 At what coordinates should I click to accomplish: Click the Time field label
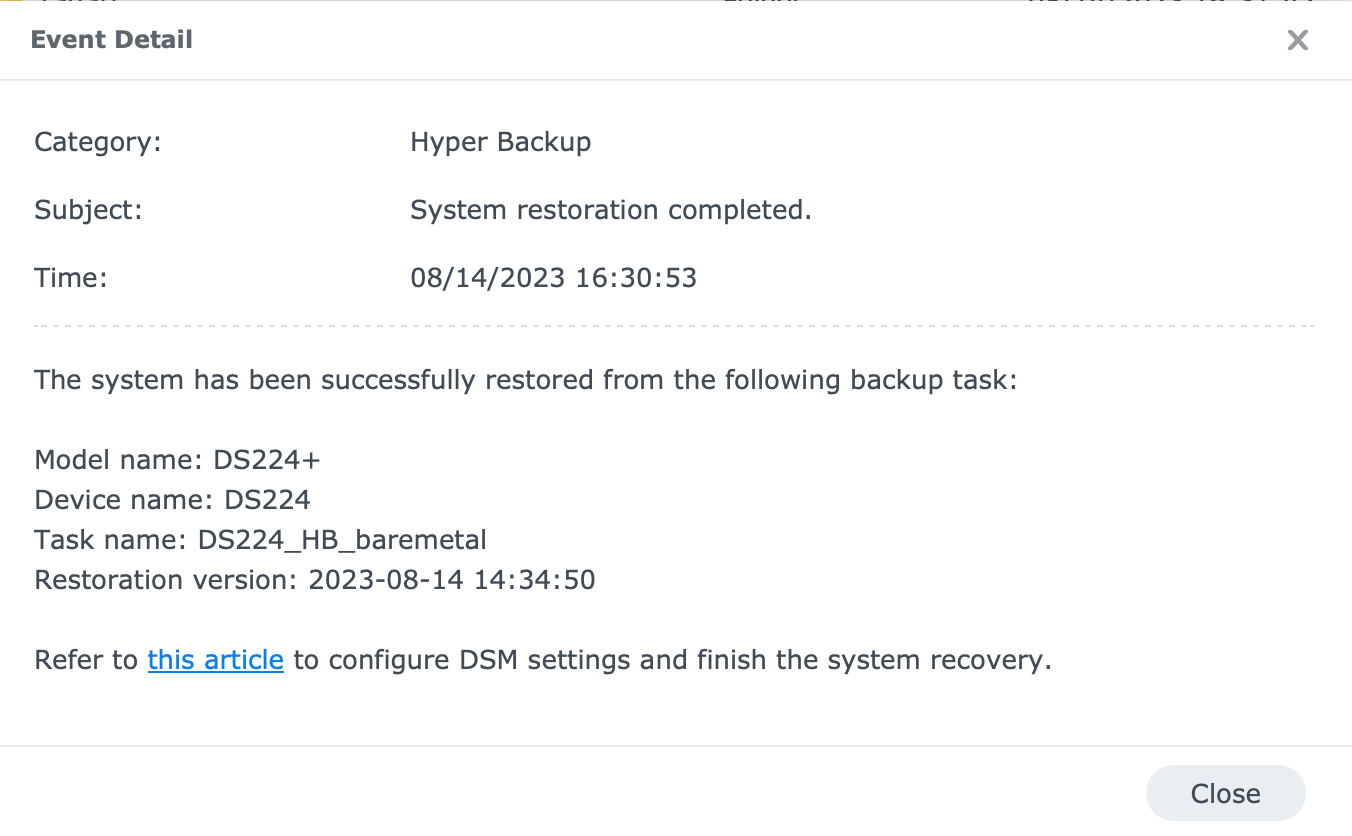click(x=71, y=277)
